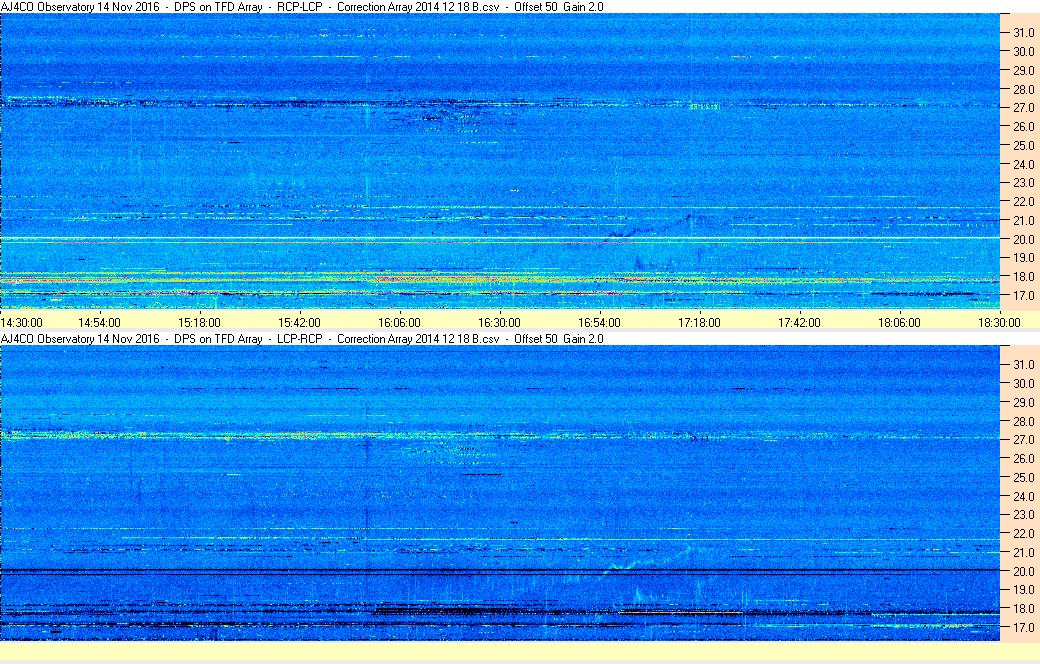
Task: Click 21.0 frequency label on LCP-RCP chart
Action: [1023, 552]
